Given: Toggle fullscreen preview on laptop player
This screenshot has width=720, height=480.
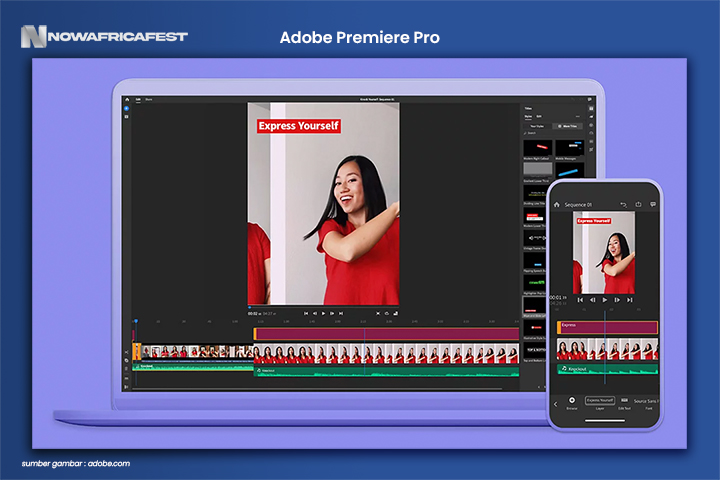Looking at the screenshot, I should [378, 313].
